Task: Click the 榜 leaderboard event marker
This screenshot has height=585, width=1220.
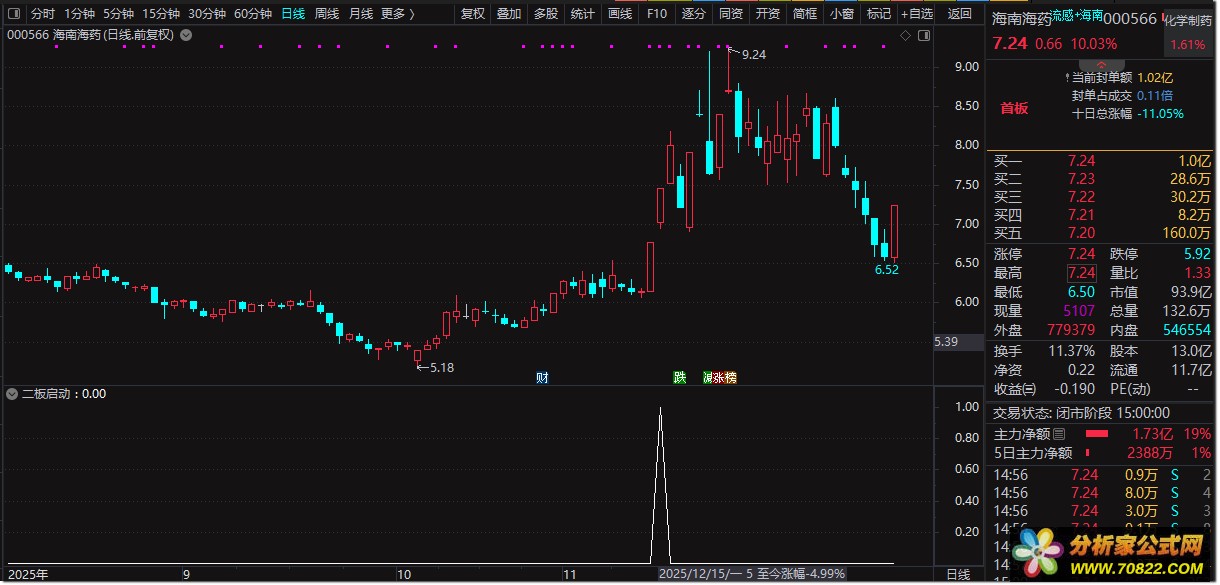Action: [x=730, y=377]
